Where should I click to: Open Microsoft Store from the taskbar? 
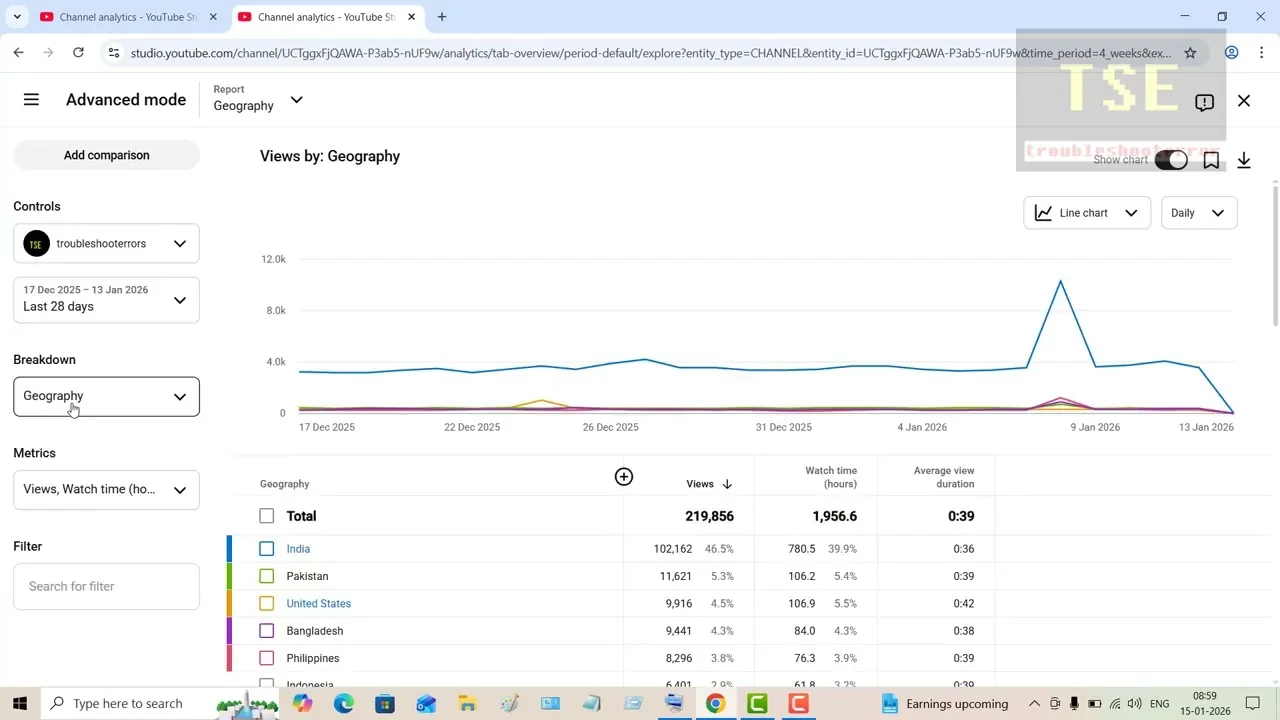click(x=385, y=704)
